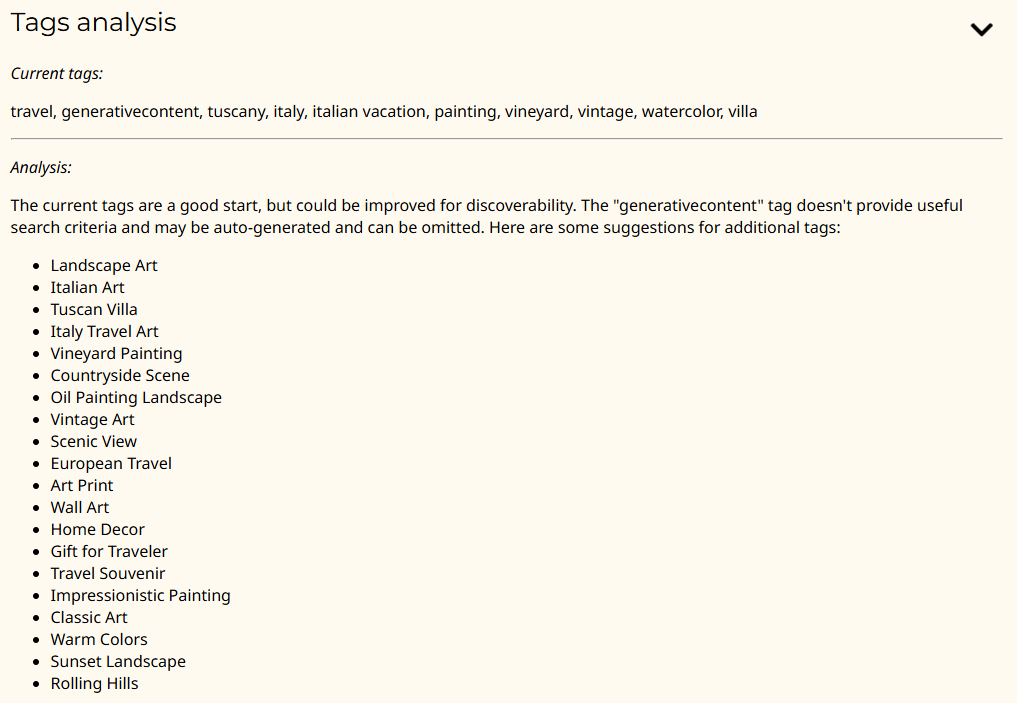Click the Italian Art suggestion
The height and width of the screenshot is (703, 1017).
tap(88, 287)
